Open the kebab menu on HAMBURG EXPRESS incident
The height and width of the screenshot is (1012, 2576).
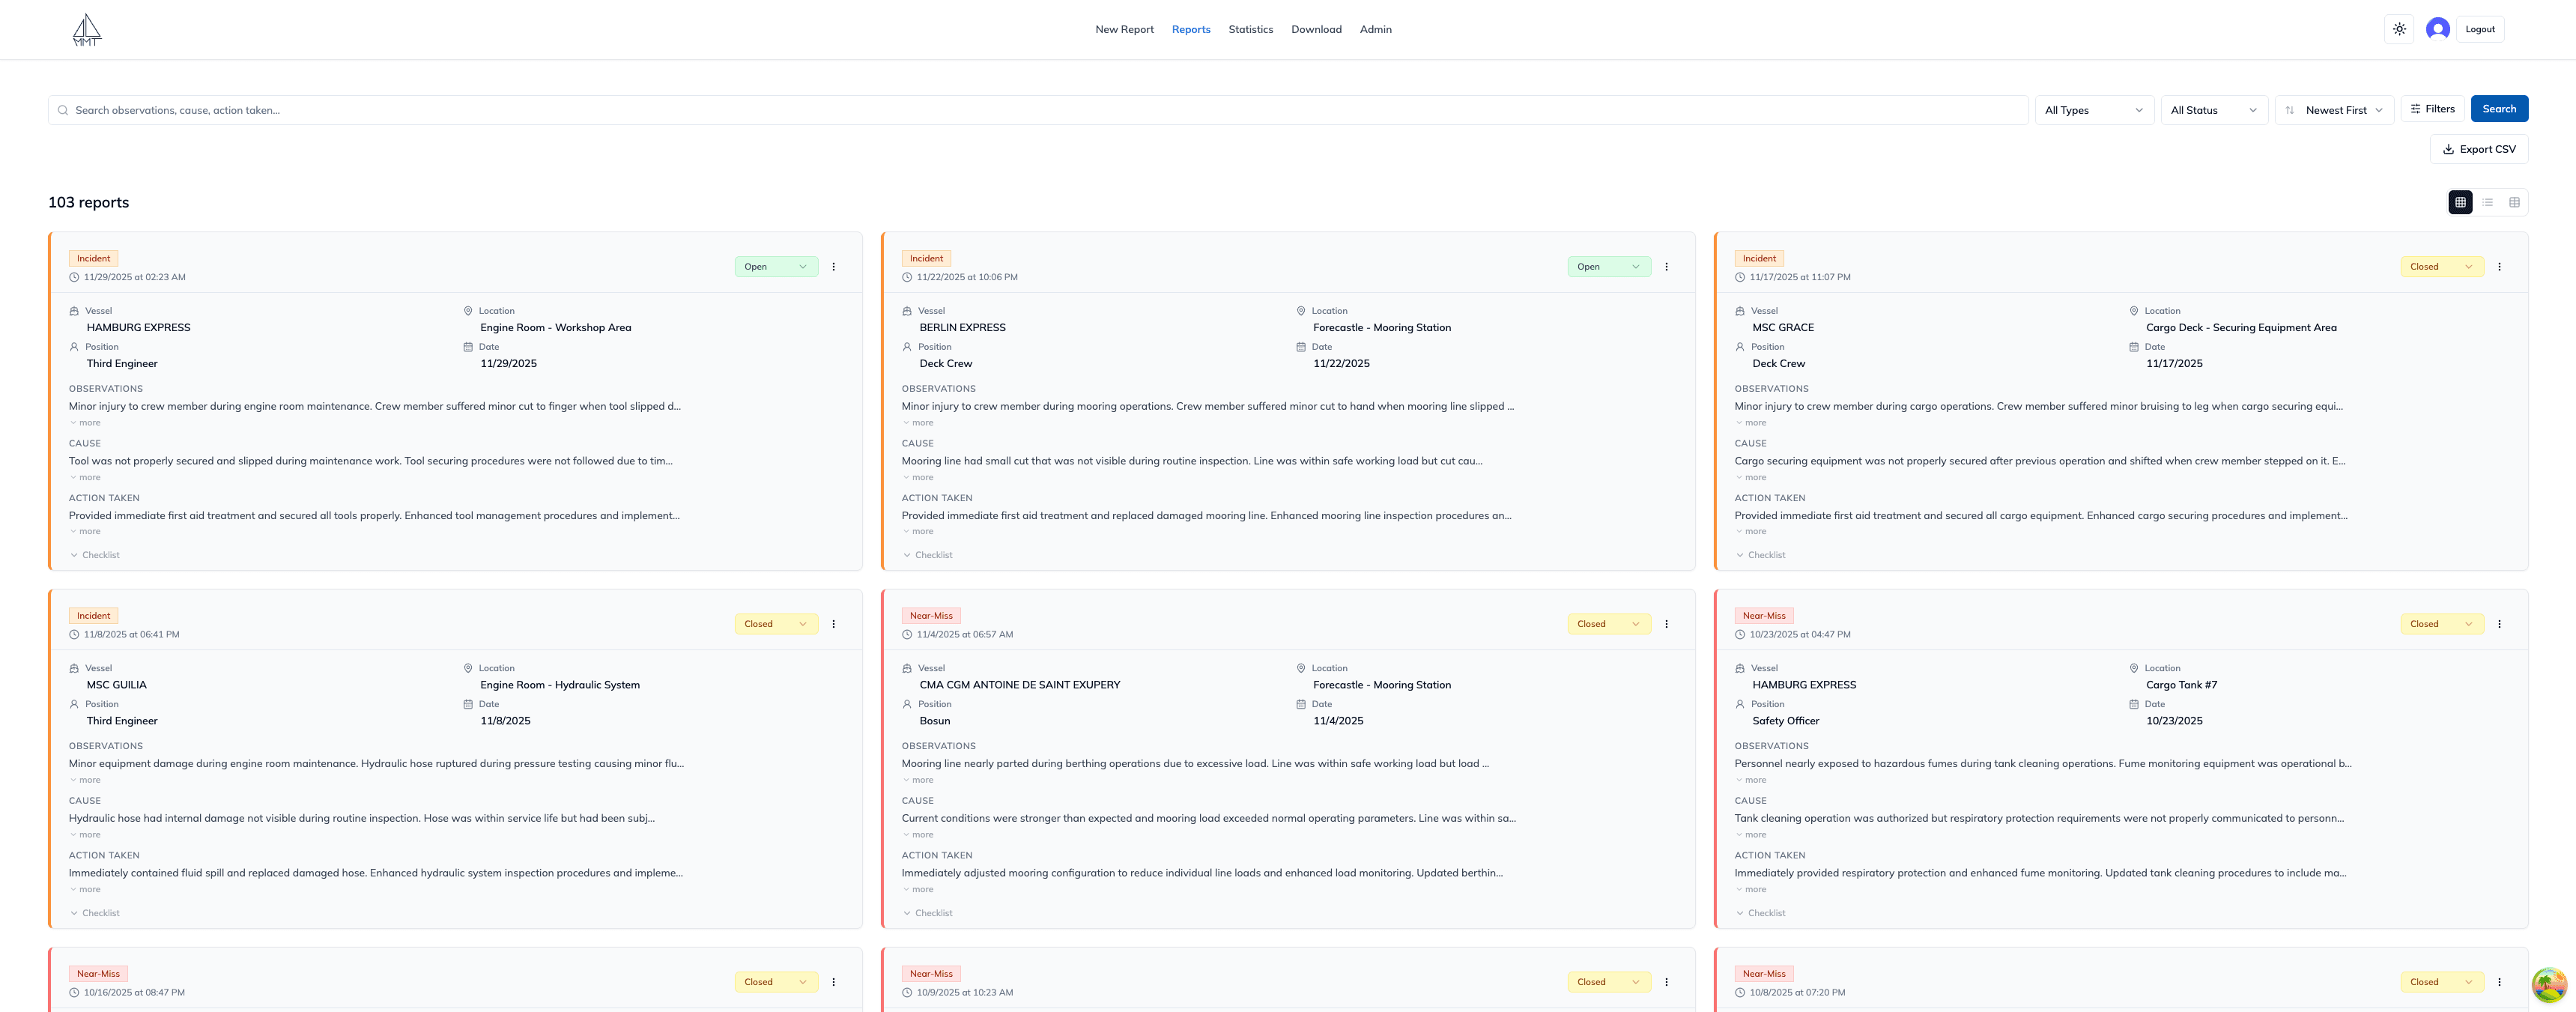[x=834, y=266]
